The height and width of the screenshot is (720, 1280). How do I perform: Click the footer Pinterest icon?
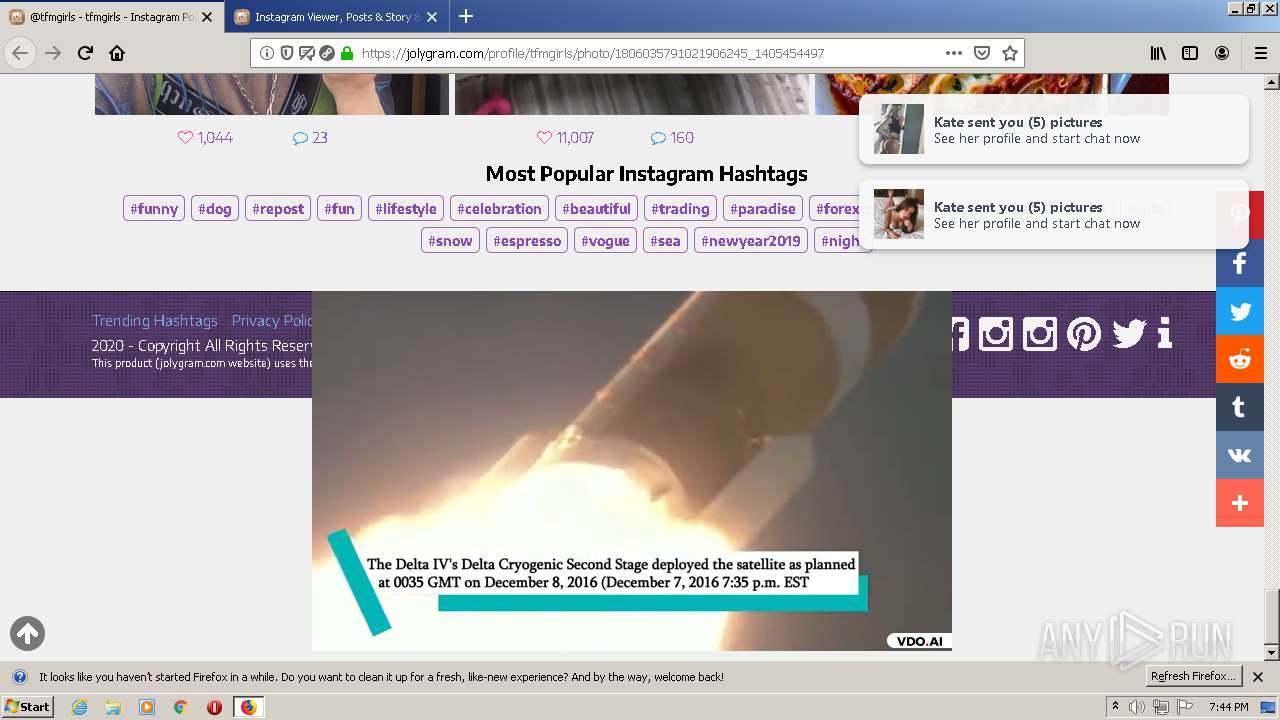1084,333
